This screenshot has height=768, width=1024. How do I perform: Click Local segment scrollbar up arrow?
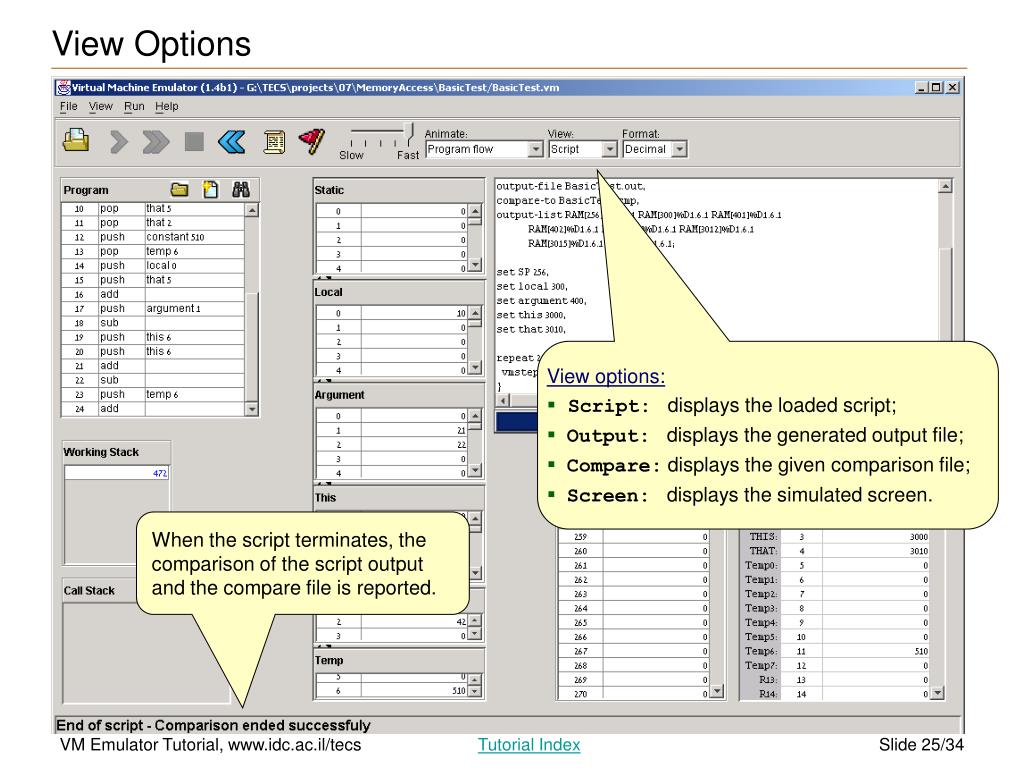point(475,313)
